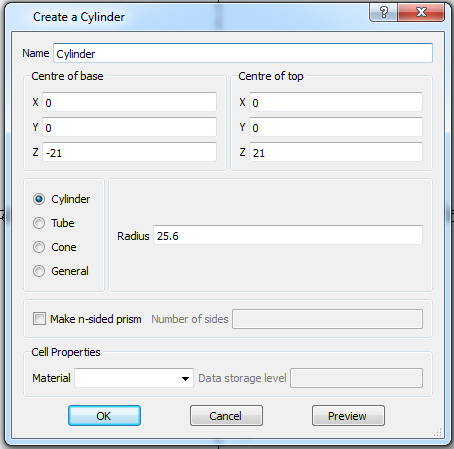
Task: Click the Cancel button
Action: (226, 416)
